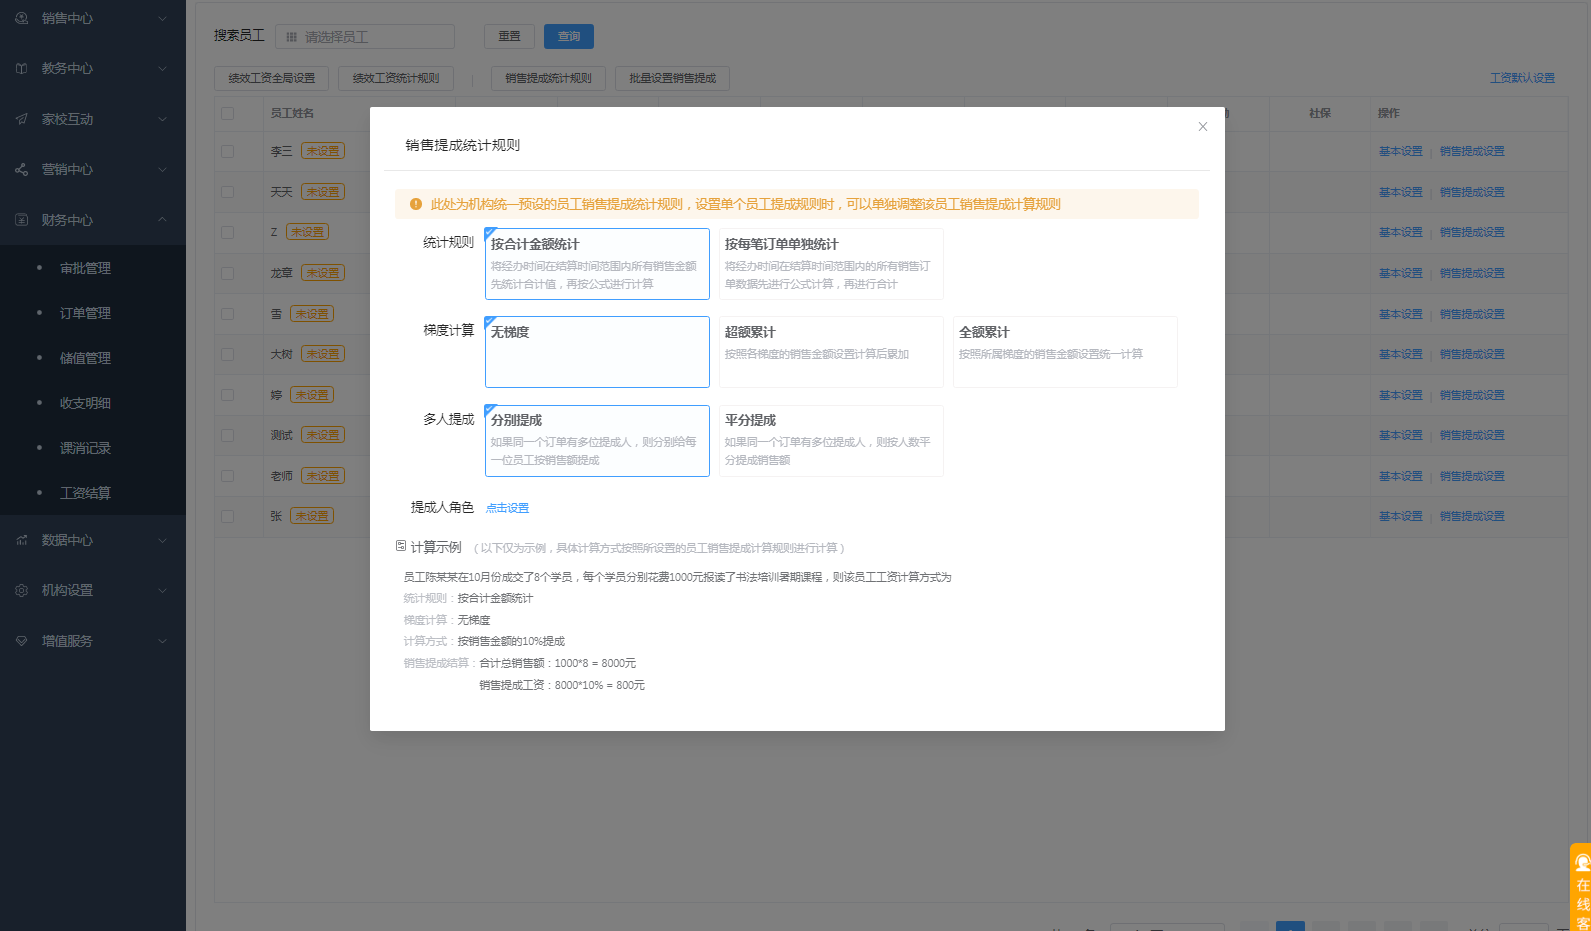Open 销售提成设置 for 李三 row
Screen dimensions: 1591x931
1472,151
